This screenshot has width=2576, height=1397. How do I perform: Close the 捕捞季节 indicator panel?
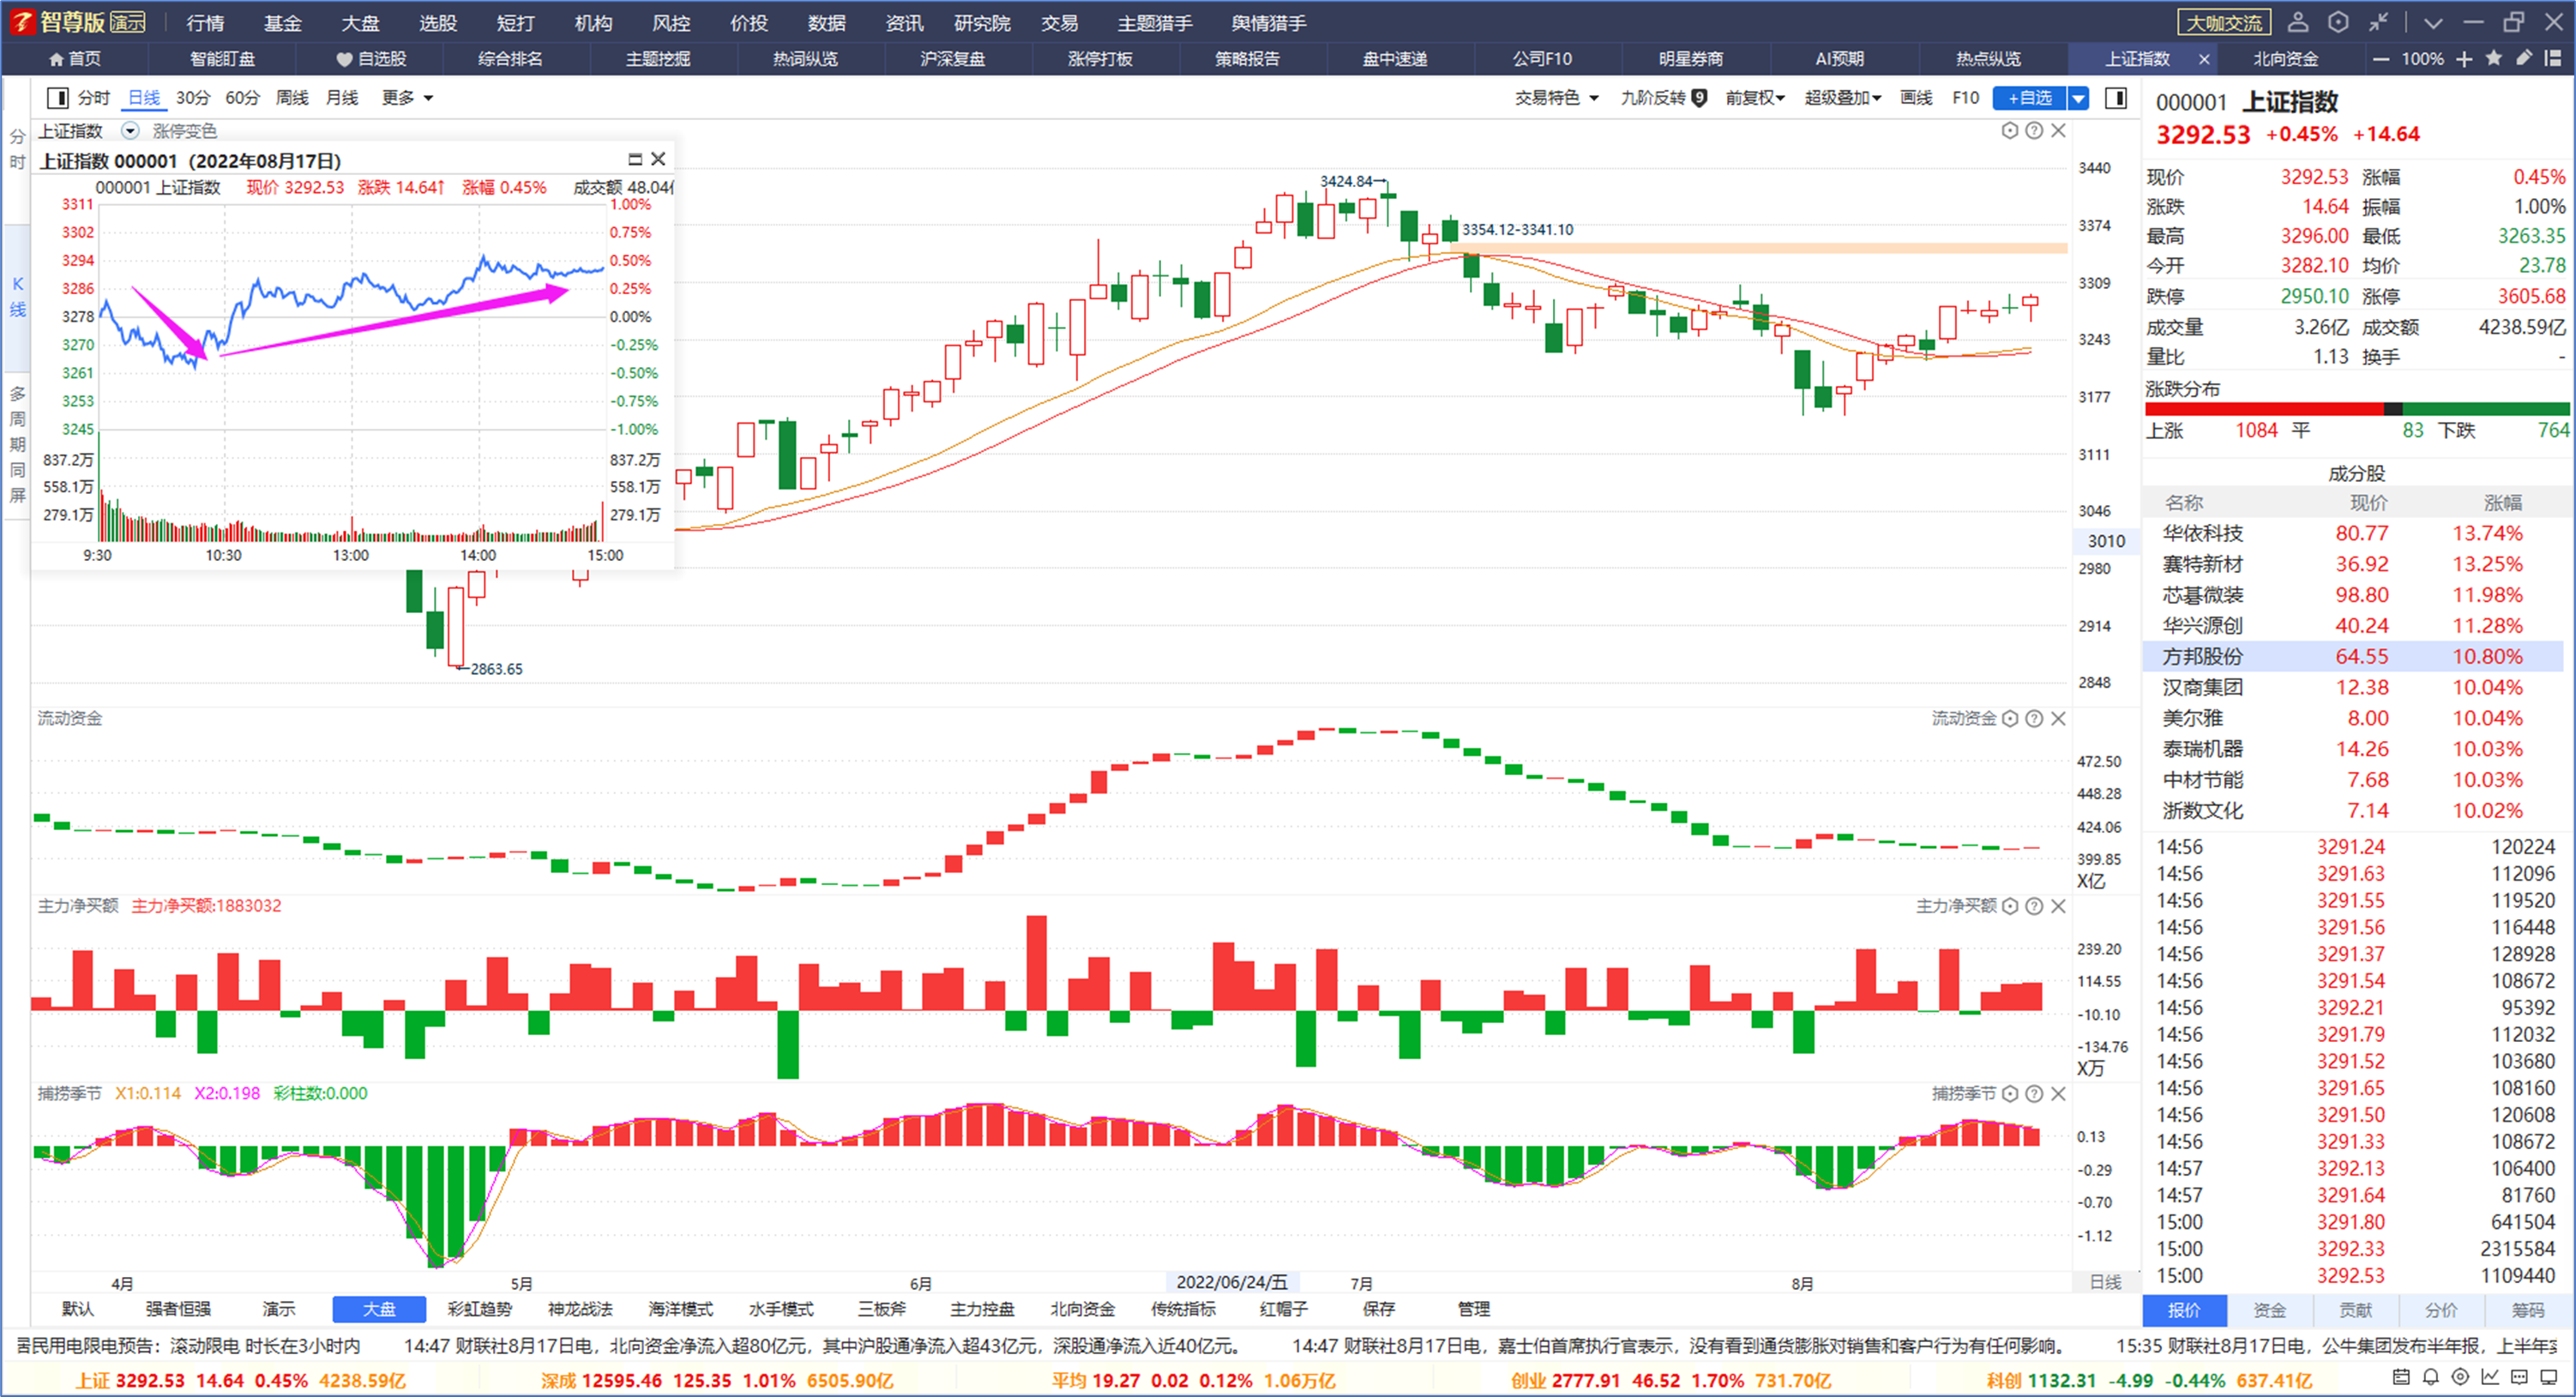point(2058,1094)
